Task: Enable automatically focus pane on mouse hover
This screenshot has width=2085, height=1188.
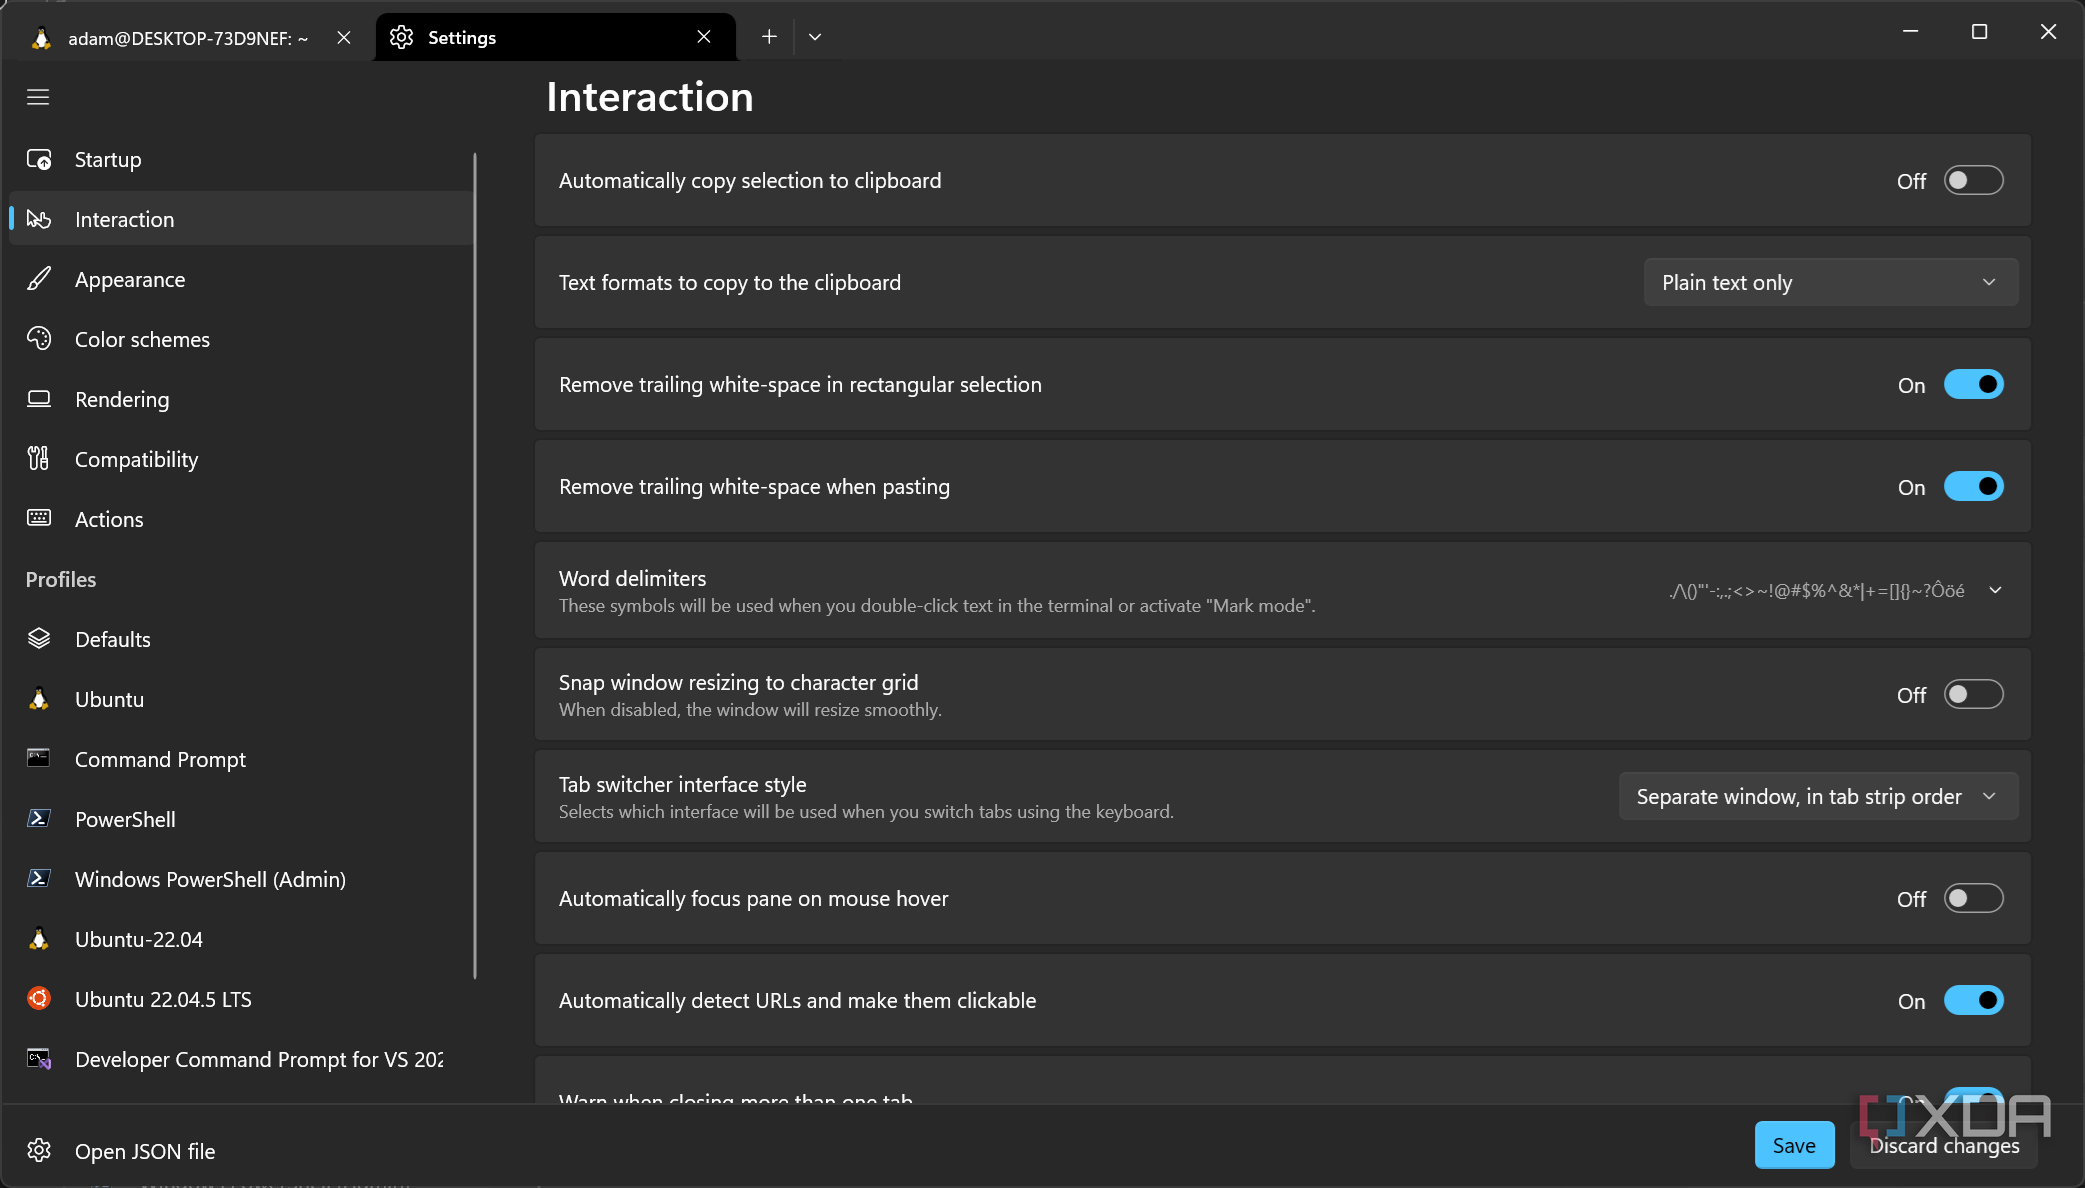Action: point(1973,899)
